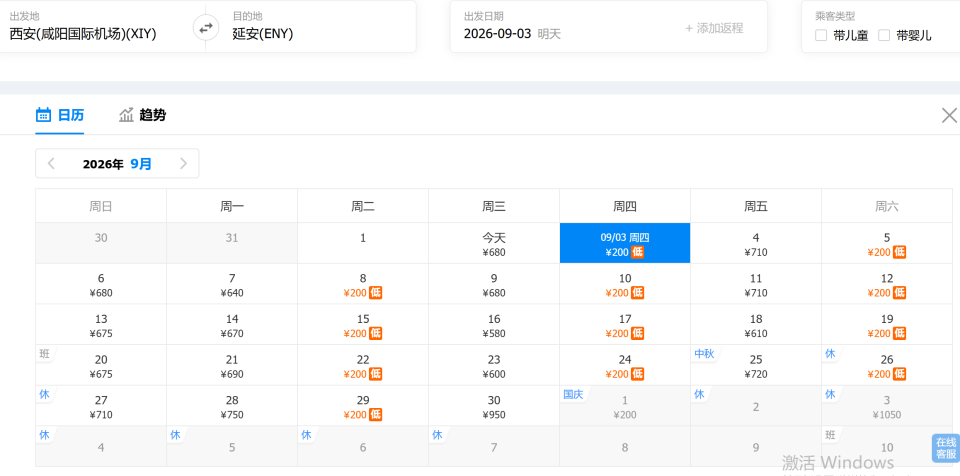Viewport: 960px width, 476px height.
Task: Pick September 16 at ¥580
Action: (494, 325)
